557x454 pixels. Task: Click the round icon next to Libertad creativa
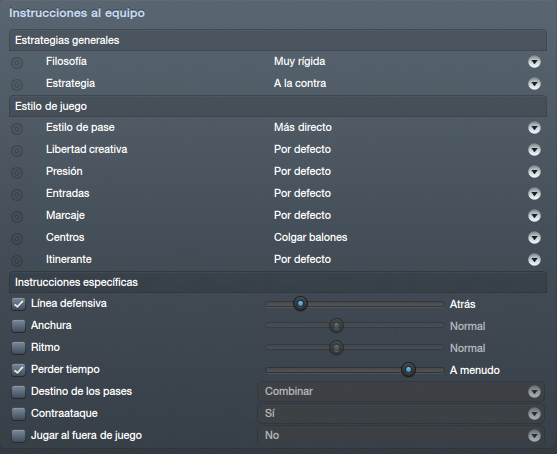[x=17, y=151]
